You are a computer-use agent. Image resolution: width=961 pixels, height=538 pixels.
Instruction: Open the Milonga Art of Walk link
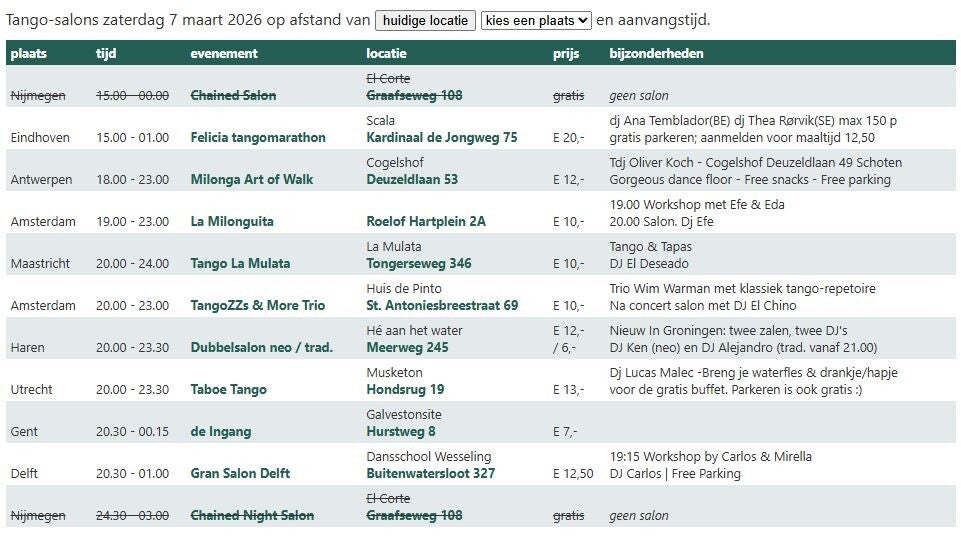point(252,180)
